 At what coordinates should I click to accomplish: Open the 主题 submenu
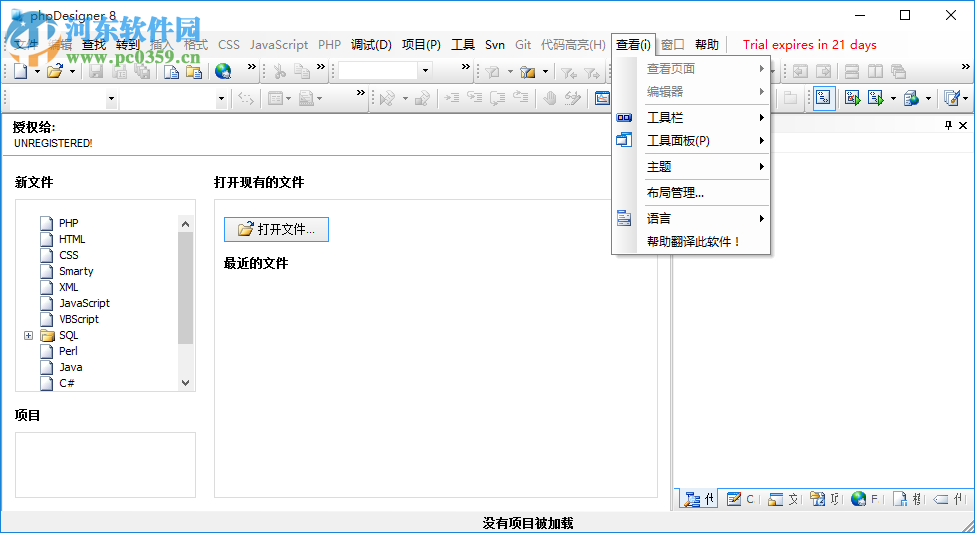tap(691, 167)
